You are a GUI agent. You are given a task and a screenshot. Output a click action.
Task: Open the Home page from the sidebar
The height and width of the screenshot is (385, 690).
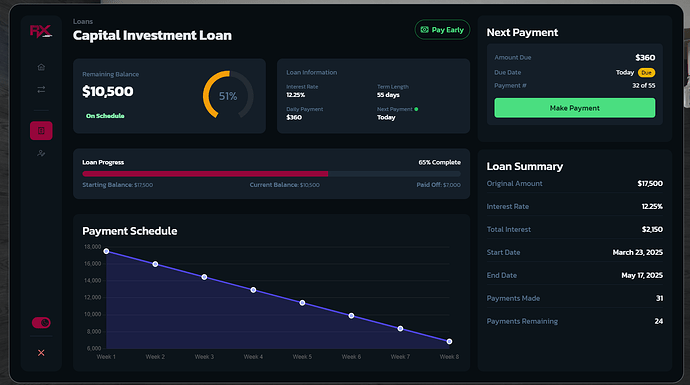41,67
